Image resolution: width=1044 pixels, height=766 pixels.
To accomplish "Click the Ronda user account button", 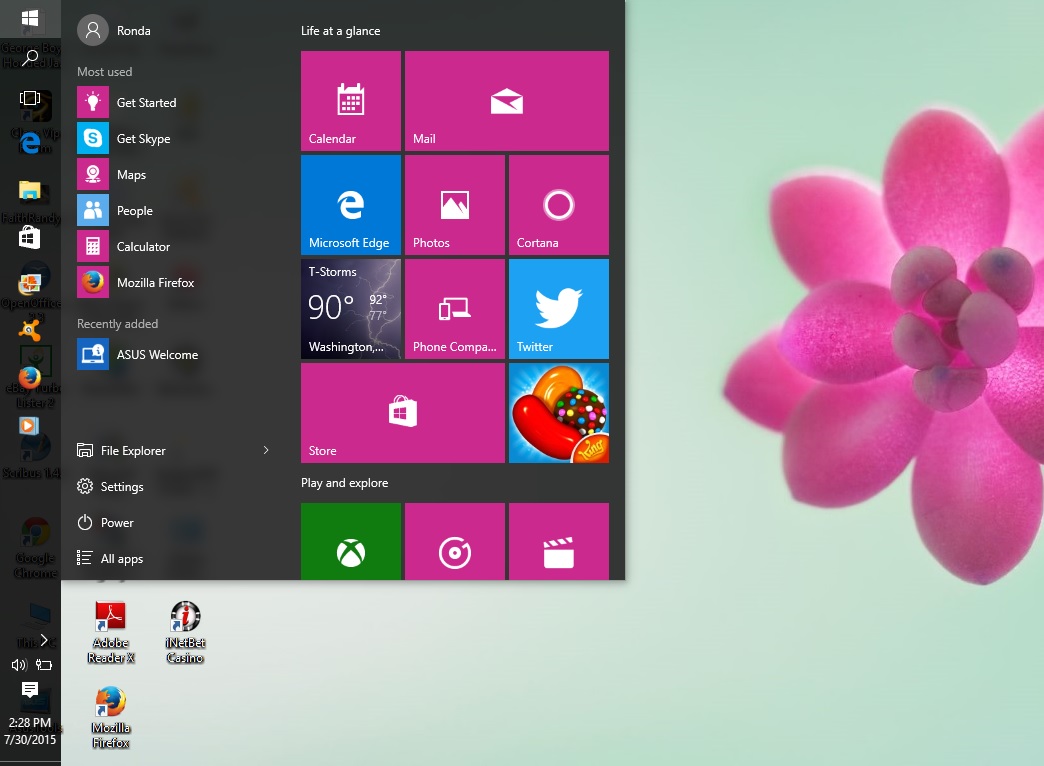I will click(116, 31).
